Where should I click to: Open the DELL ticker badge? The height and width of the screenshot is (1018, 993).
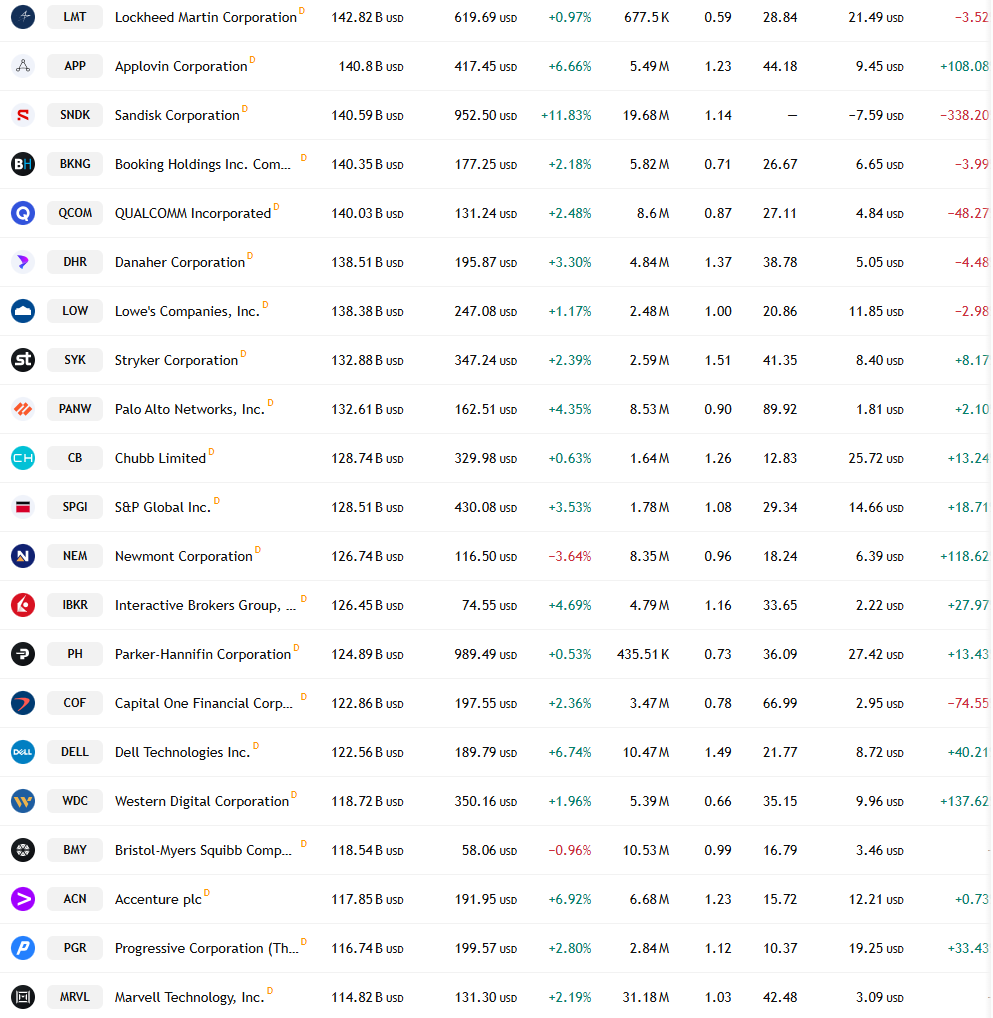click(75, 752)
